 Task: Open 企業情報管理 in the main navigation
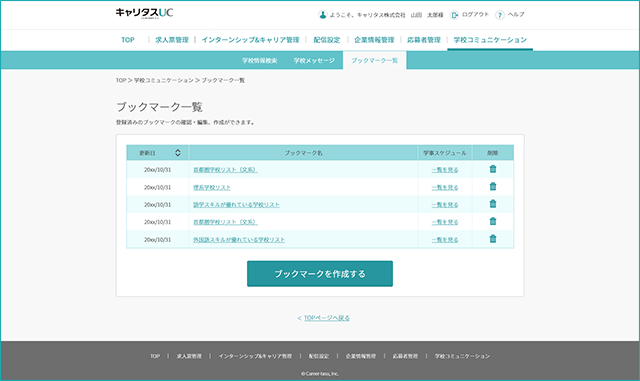374,40
